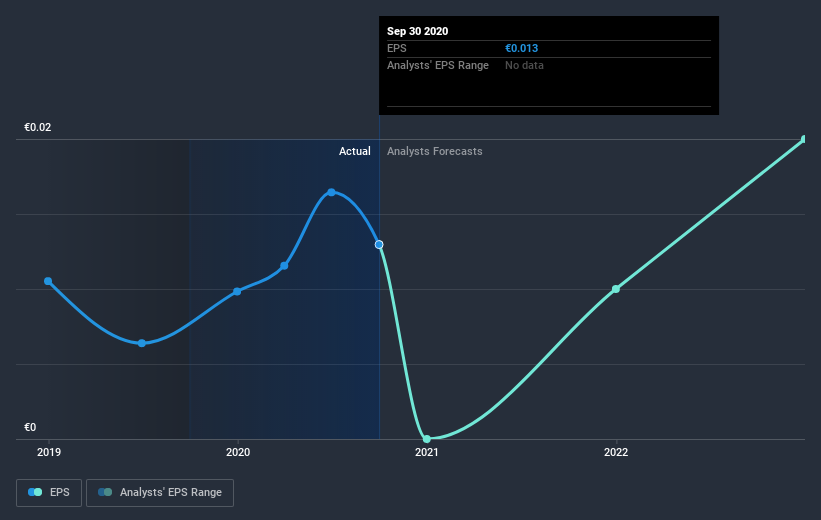Click the 2019 x-axis label
This screenshot has width=821, height=520.
click(x=49, y=452)
